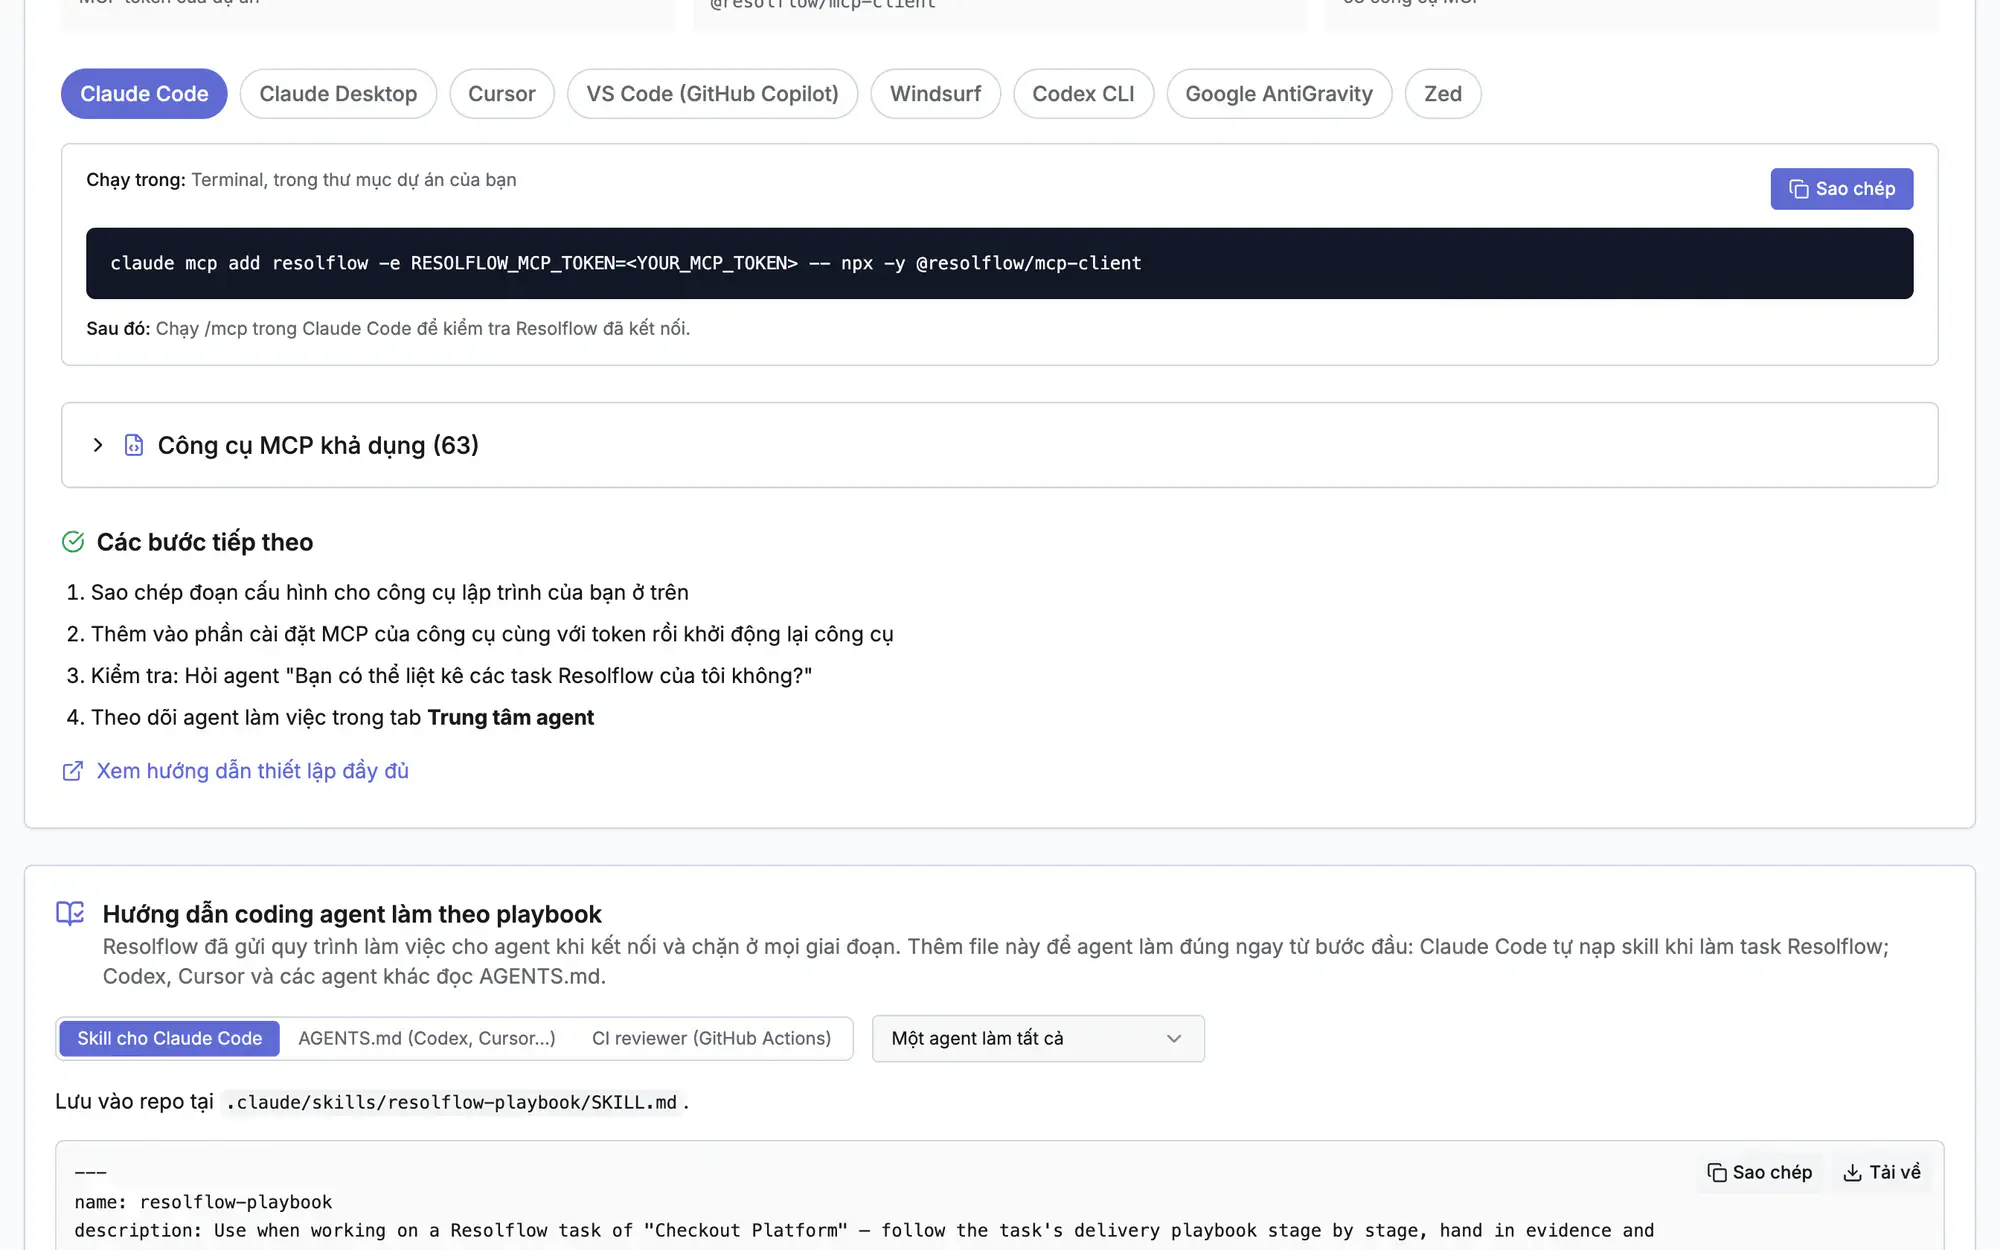Viewport: 2000px width, 1250px height.
Task: Click the 'Sau đó:' instruction line
Action: (x=388, y=329)
